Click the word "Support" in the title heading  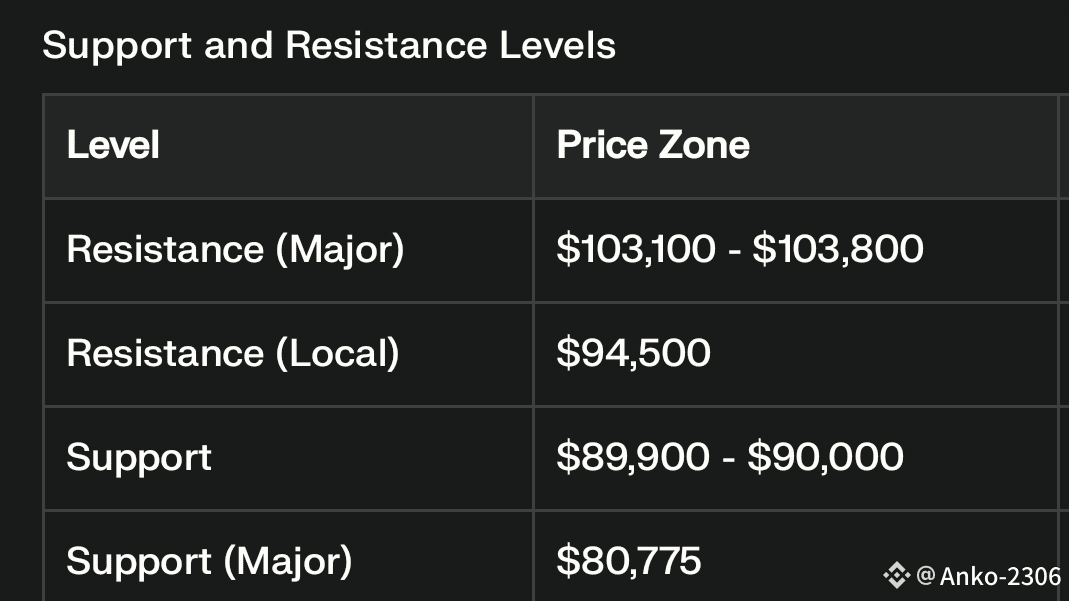coord(117,46)
